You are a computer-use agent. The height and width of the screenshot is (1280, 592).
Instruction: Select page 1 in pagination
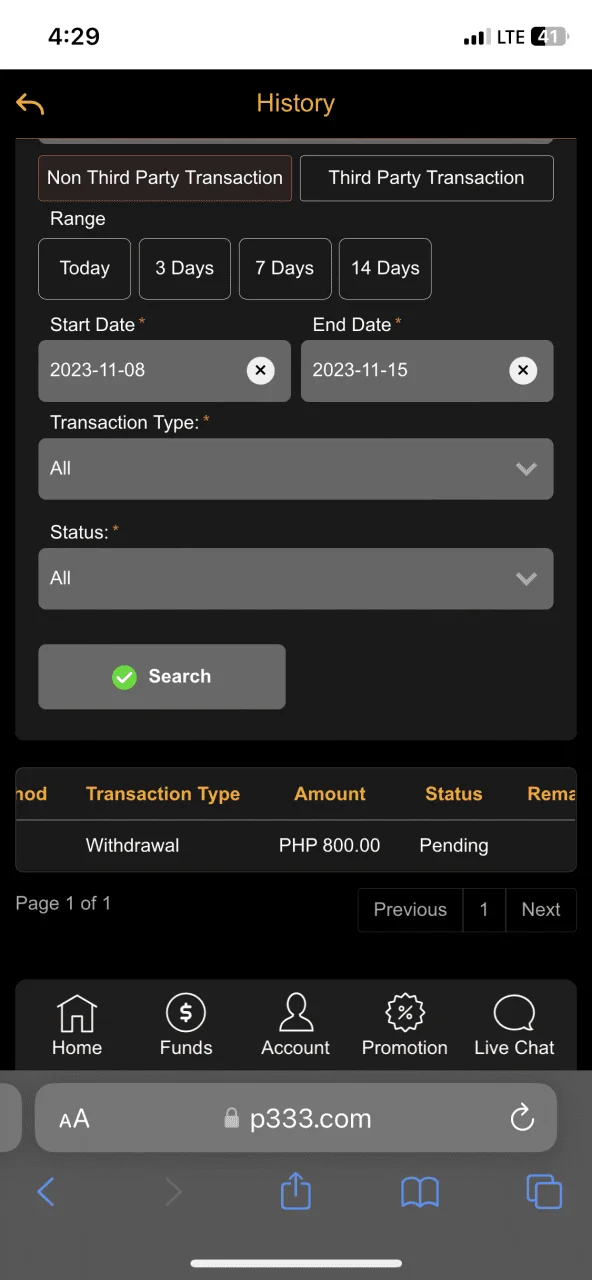[484, 910]
